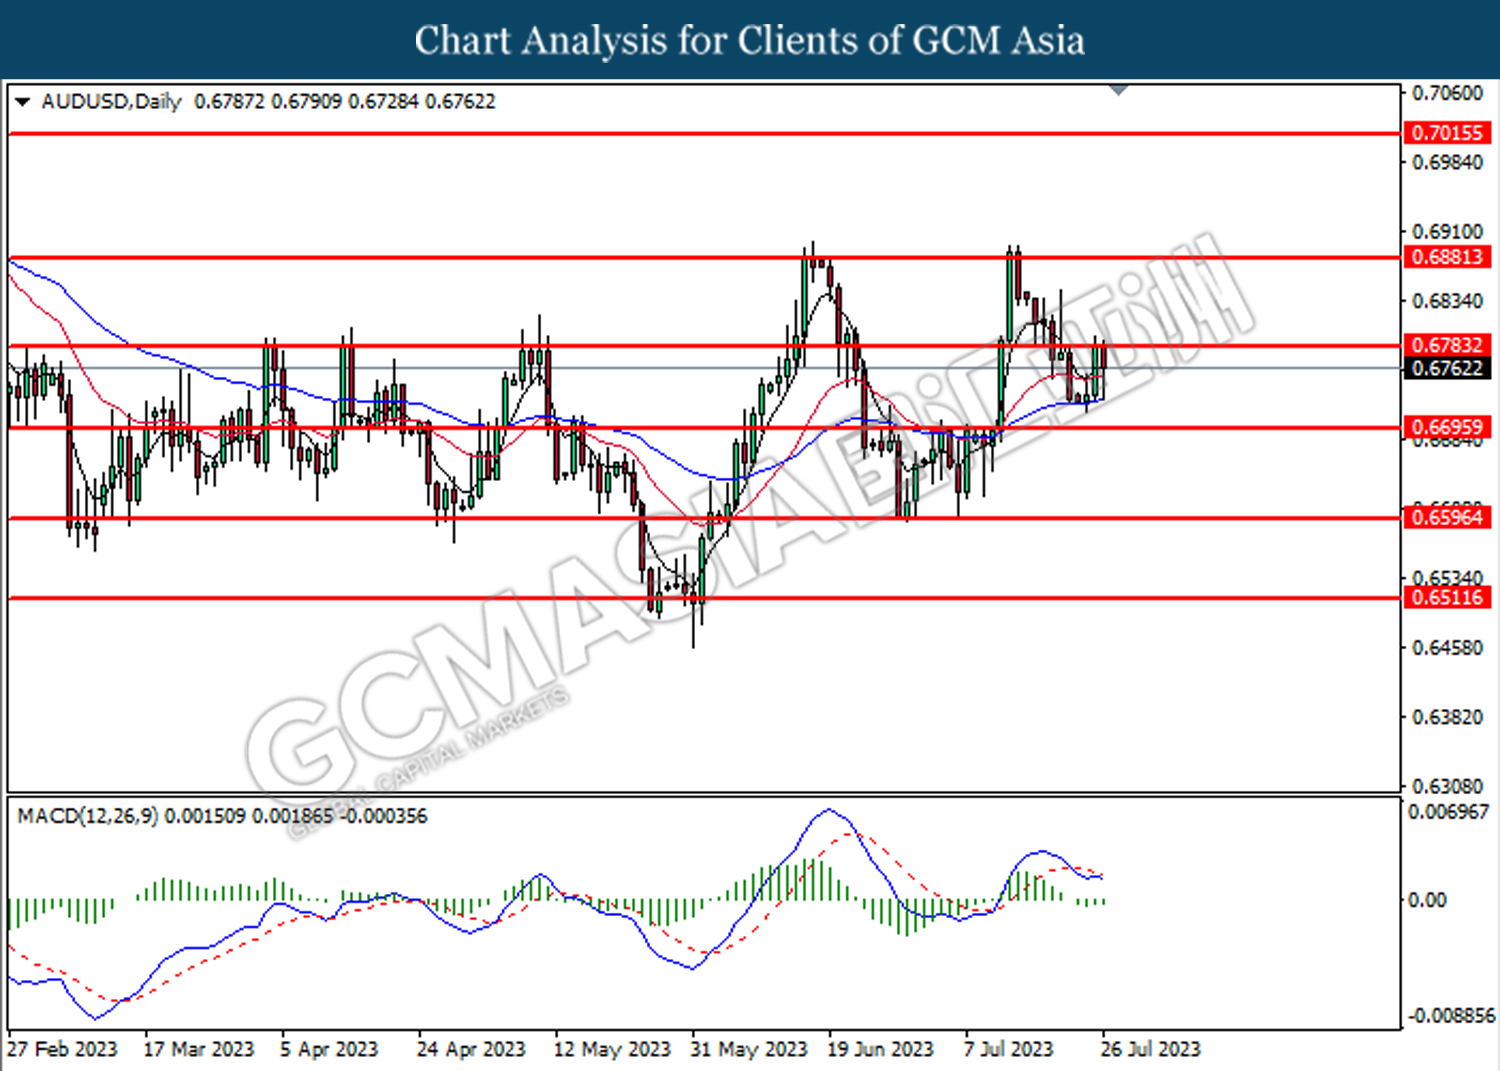Click the OHLC values next to AUDUSD,Daily
Viewport: 1500px width, 1071px height.
pyautogui.click(x=345, y=102)
